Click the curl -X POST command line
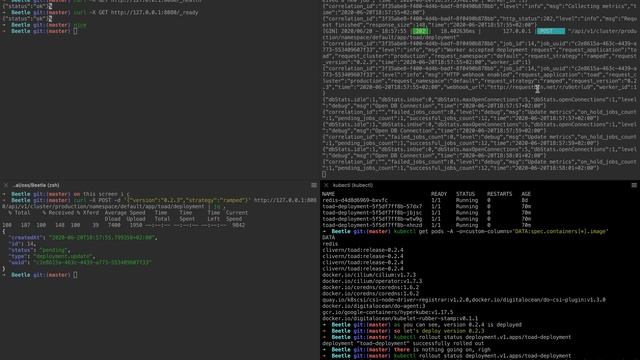The height and width of the screenshot is (360, 640). pyautogui.click(x=159, y=203)
